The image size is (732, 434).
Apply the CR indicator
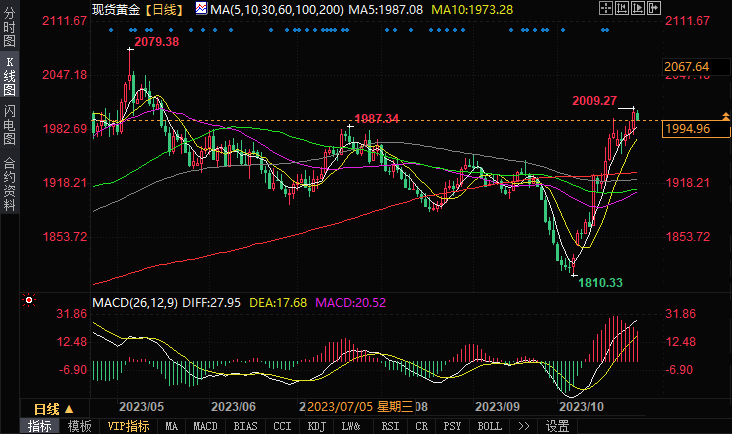pos(422,426)
